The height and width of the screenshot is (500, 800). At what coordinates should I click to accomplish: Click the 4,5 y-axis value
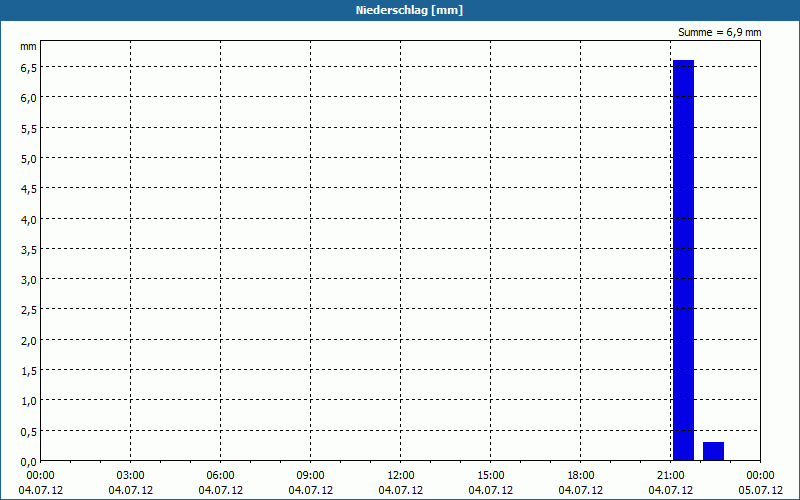[x=28, y=189]
